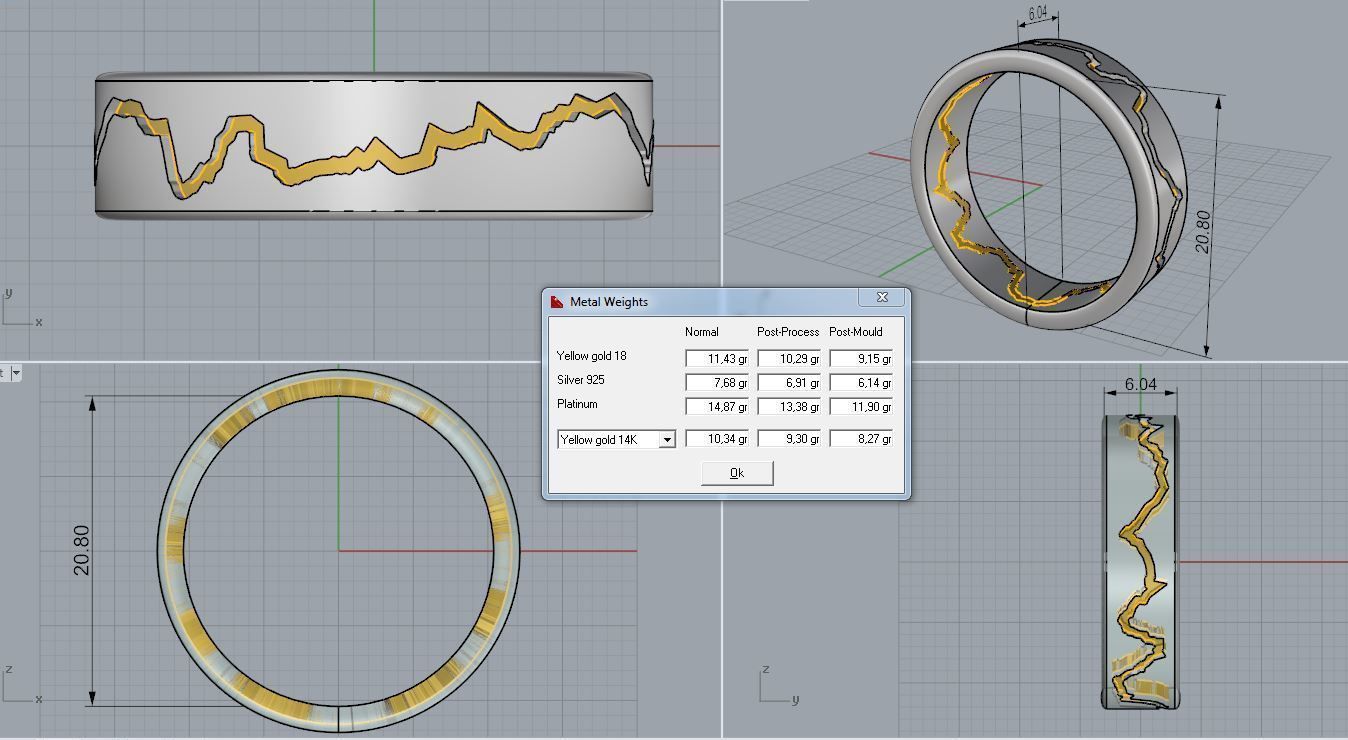Select Yellow gold 14K Post-Mould weight field
Viewport: 1348px width, 740px height.
point(860,439)
